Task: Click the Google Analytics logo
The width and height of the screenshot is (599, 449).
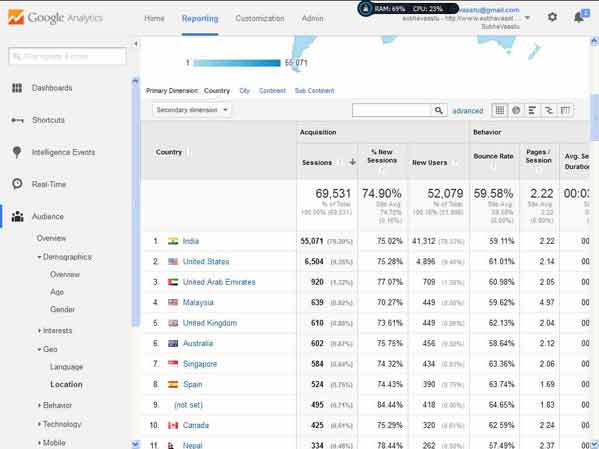Action: (55, 18)
